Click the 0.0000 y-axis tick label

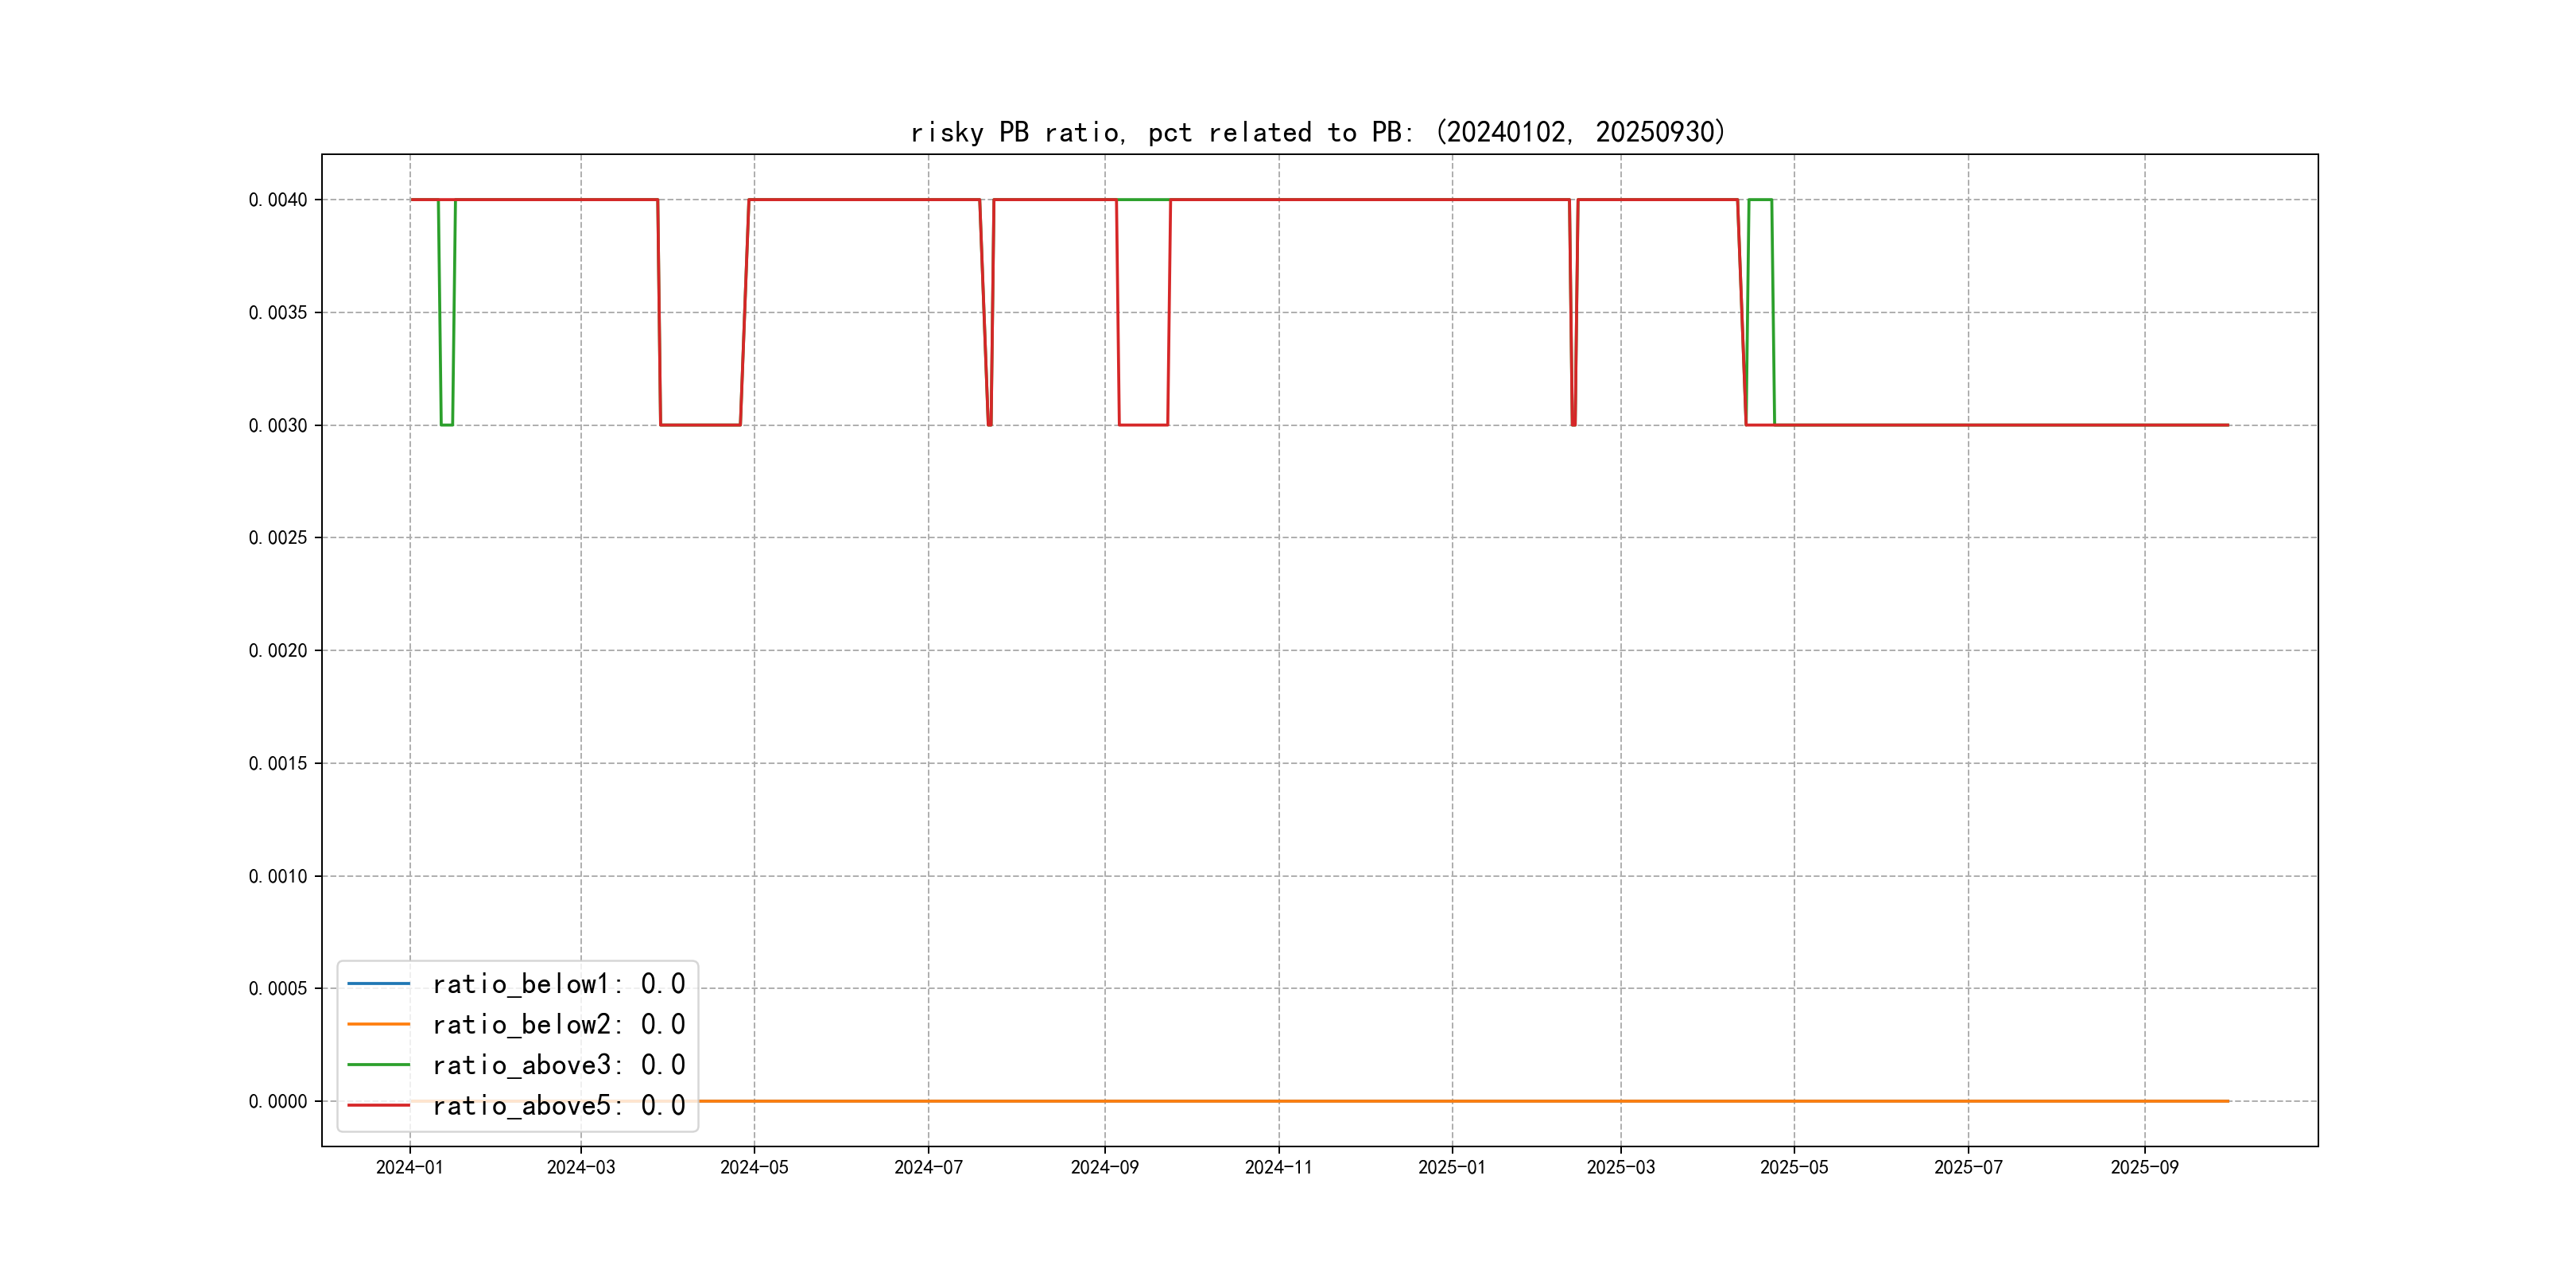pyautogui.click(x=278, y=1101)
